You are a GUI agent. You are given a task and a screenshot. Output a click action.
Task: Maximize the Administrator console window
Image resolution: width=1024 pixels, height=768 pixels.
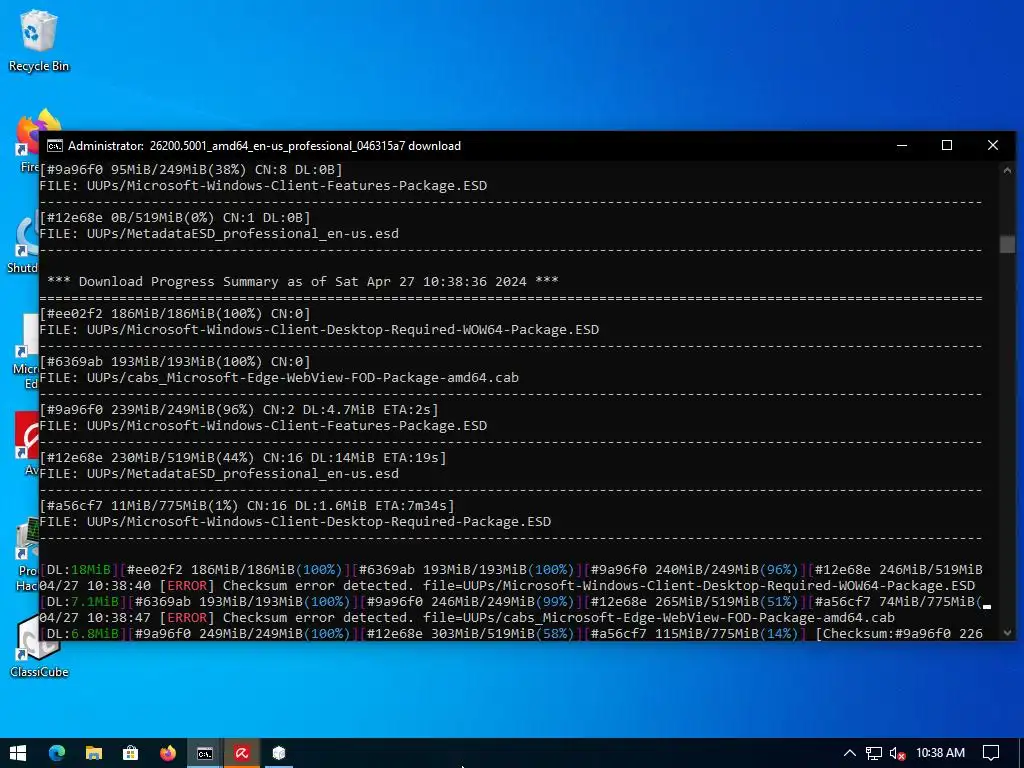(947, 145)
